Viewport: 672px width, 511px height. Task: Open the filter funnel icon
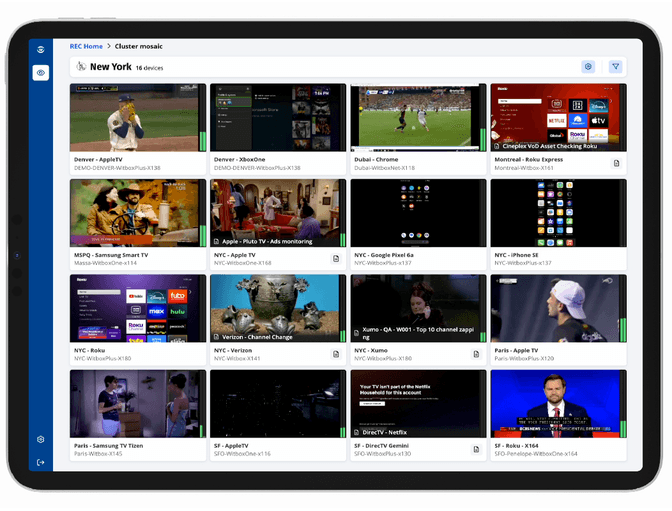pos(615,67)
